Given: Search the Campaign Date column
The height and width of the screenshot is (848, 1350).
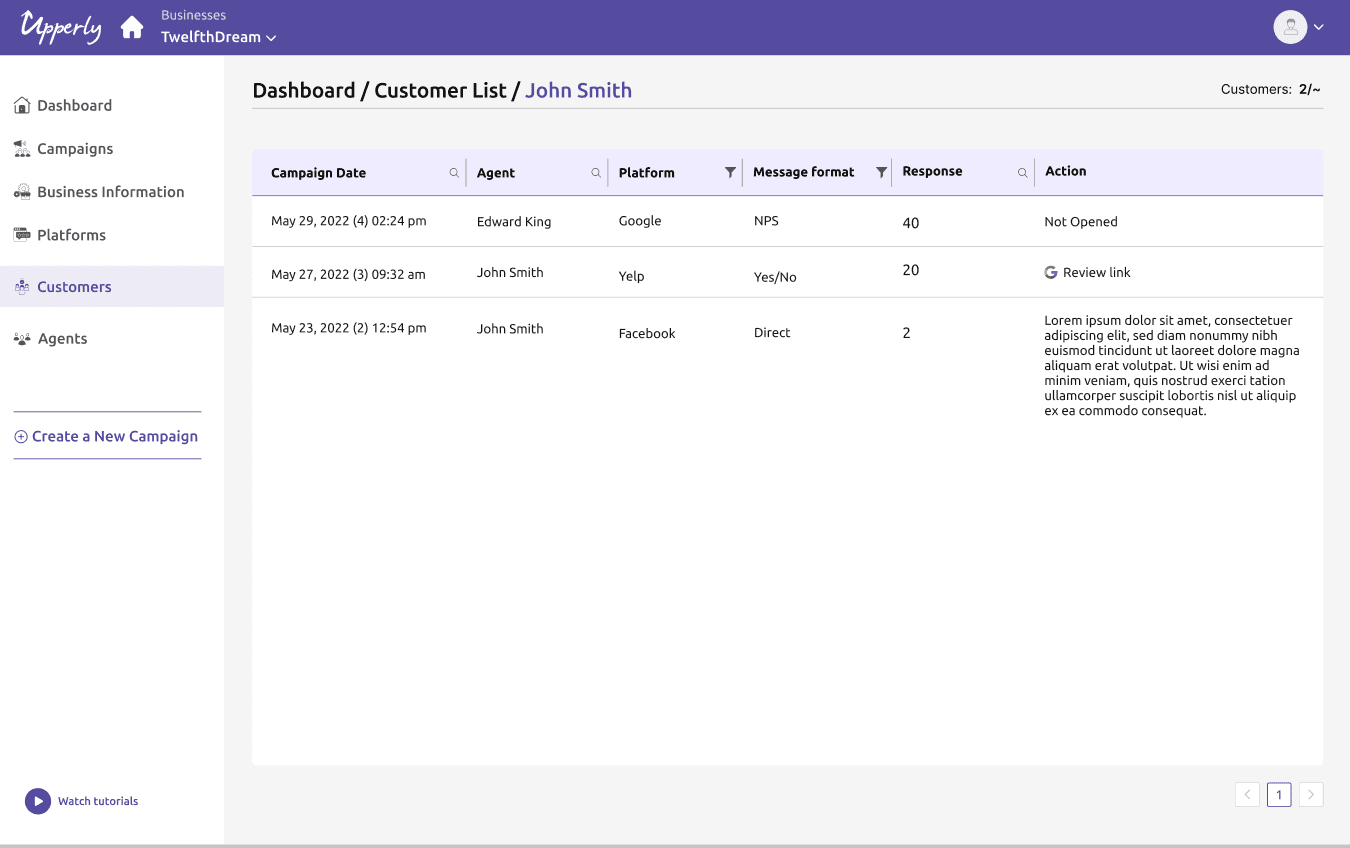Looking at the screenshot, I should pos(454,173).
